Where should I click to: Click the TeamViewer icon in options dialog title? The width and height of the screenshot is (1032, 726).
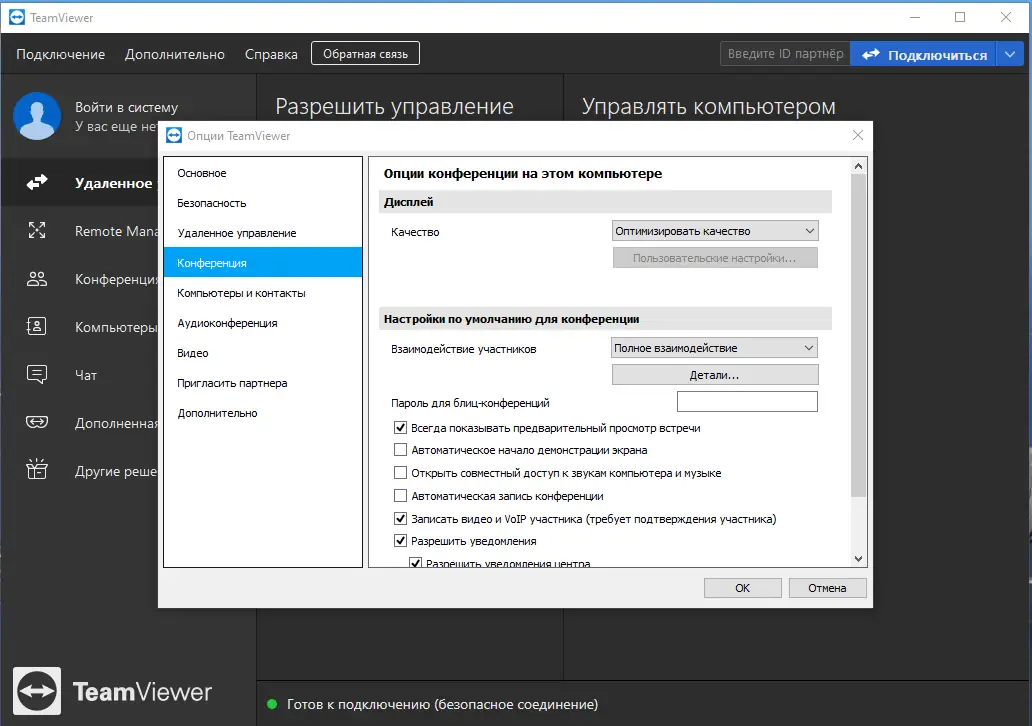174,136
